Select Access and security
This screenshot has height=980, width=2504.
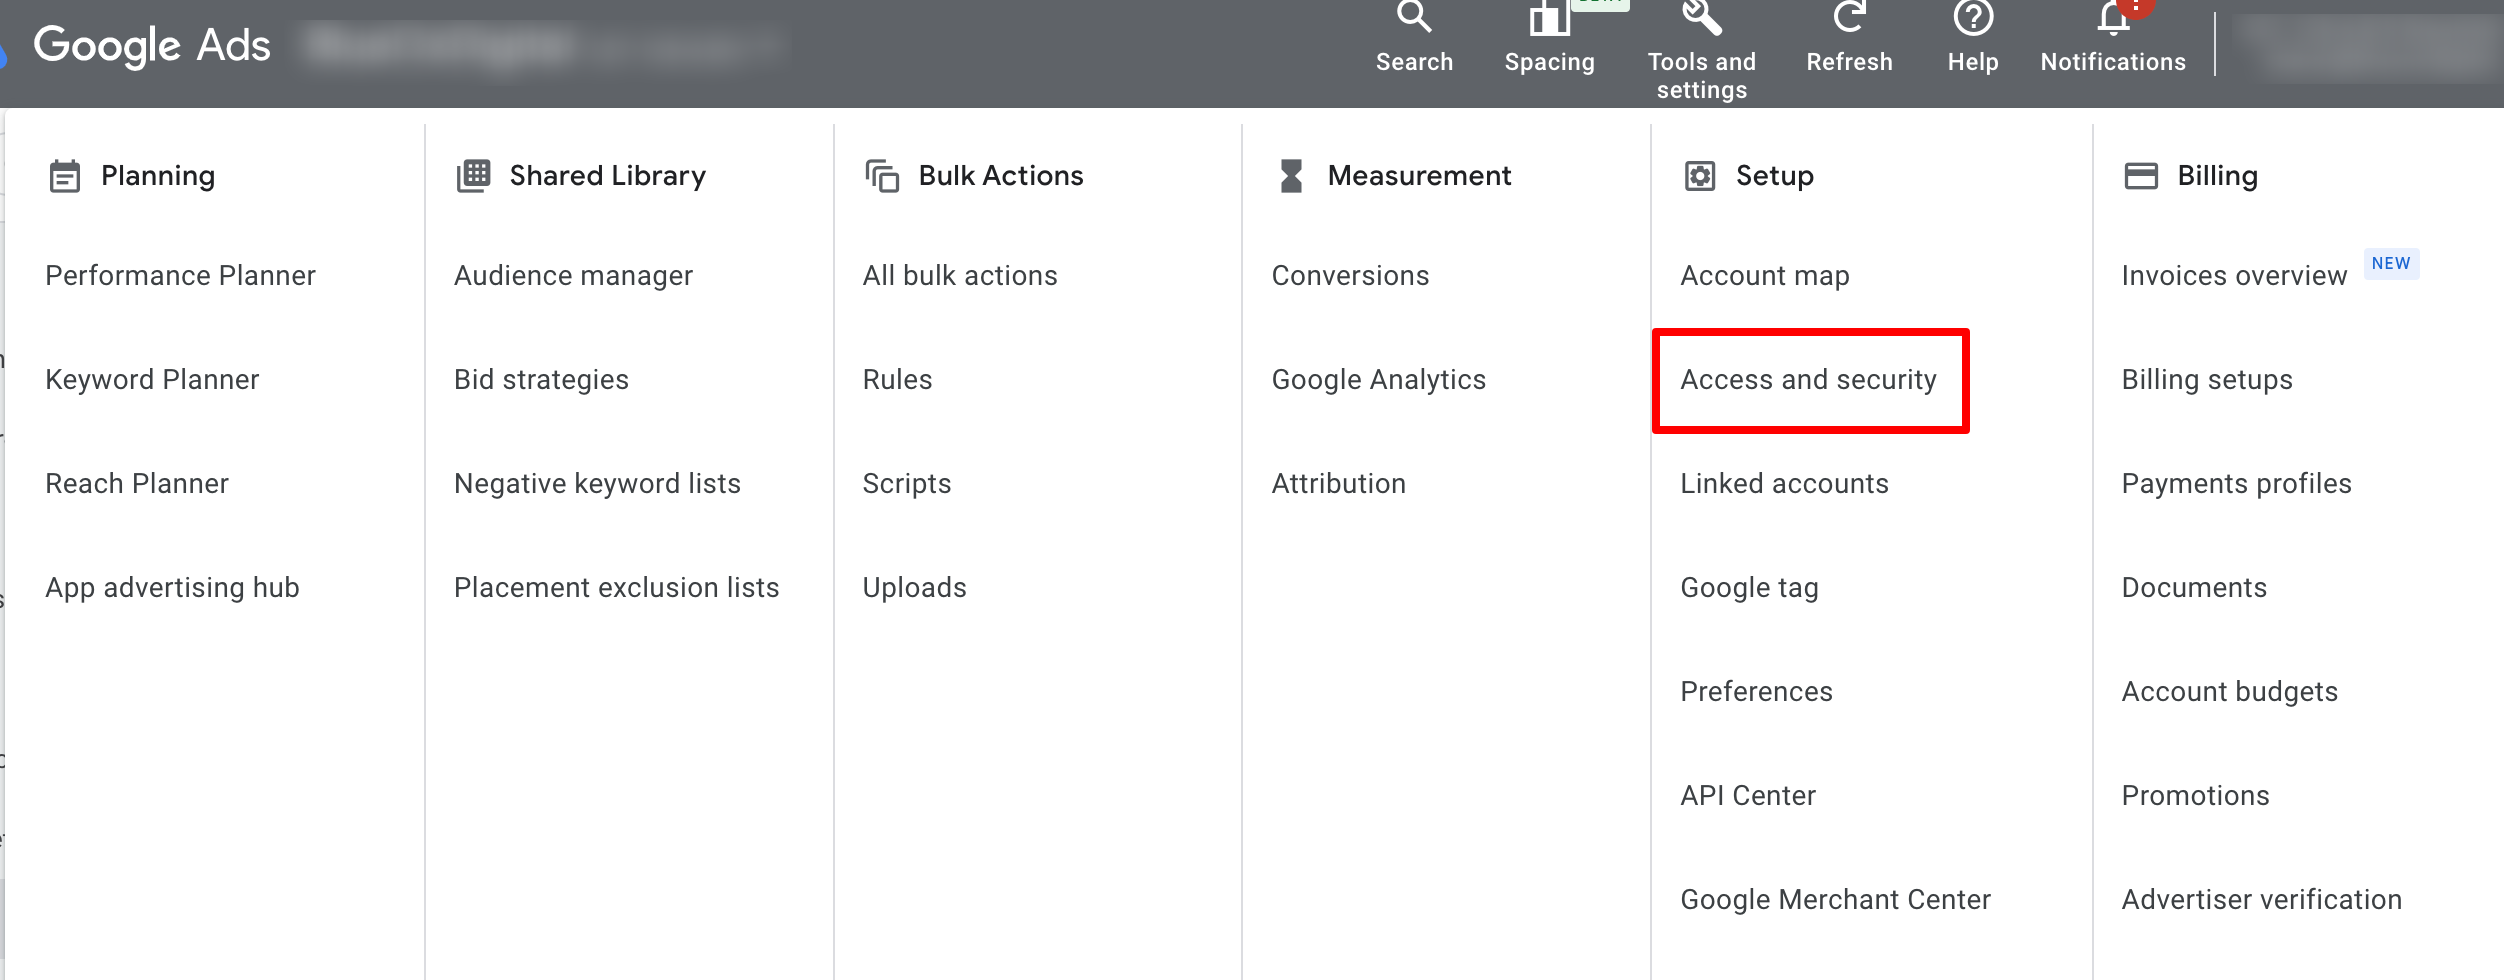click(x=1808, y=380)
